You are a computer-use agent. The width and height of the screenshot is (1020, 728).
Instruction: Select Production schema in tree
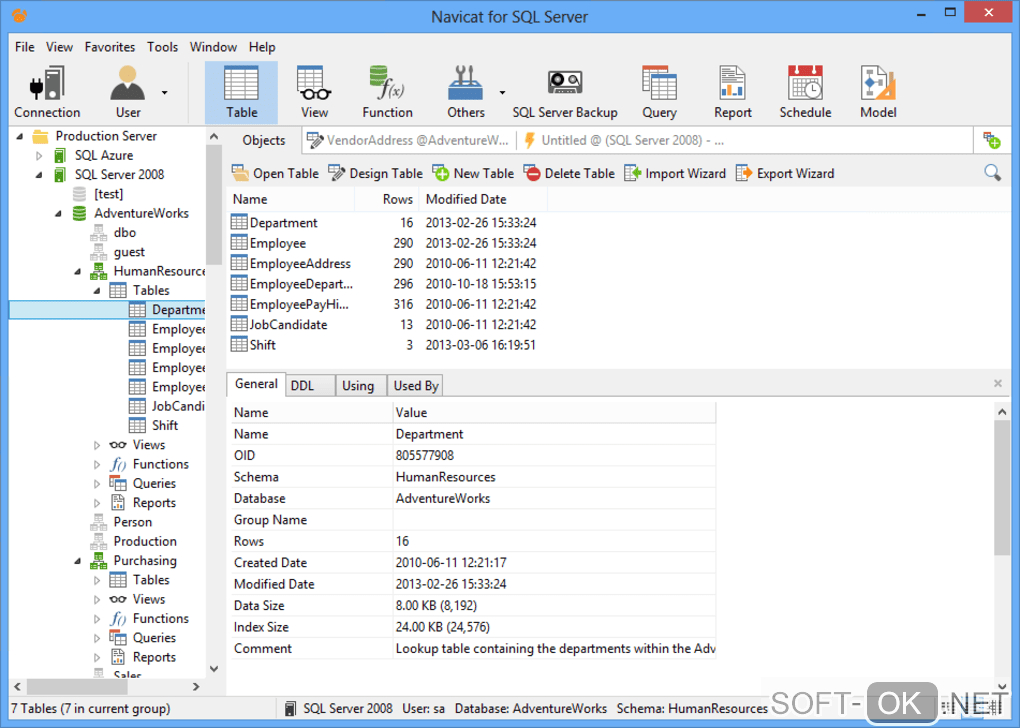(144, 541)
